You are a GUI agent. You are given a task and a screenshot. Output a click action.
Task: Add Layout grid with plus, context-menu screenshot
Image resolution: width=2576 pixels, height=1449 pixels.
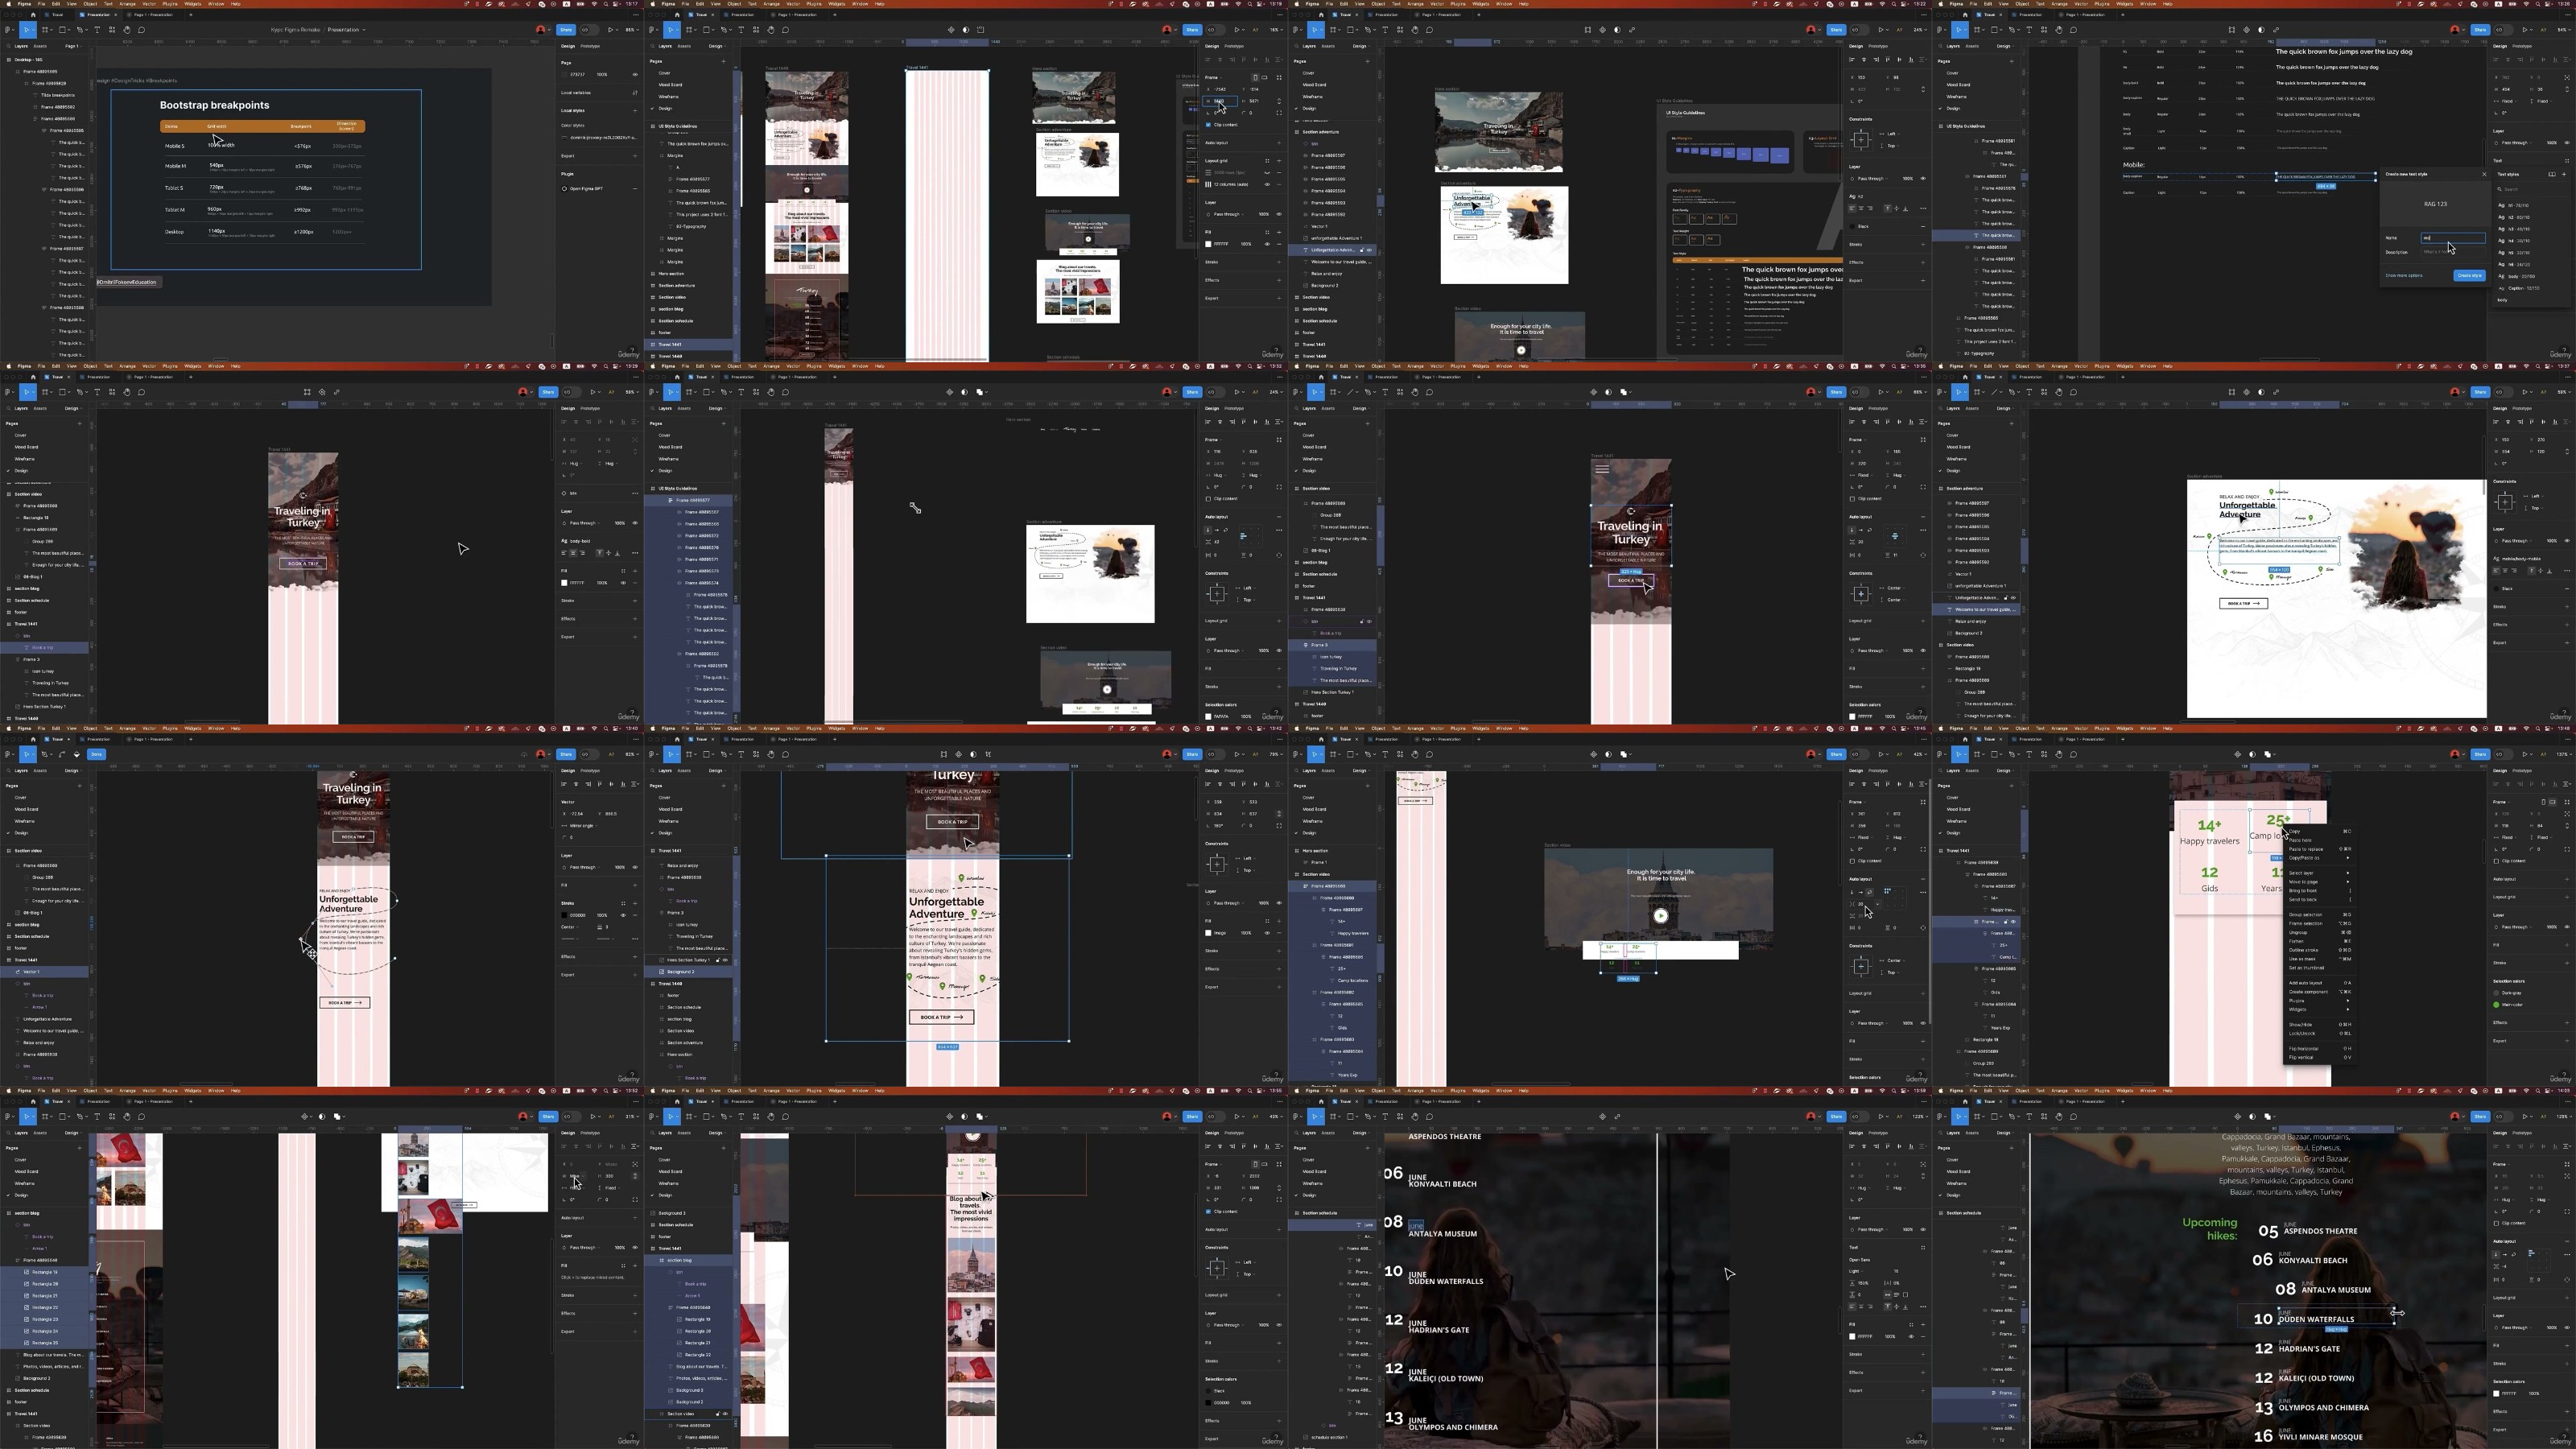2567,897
